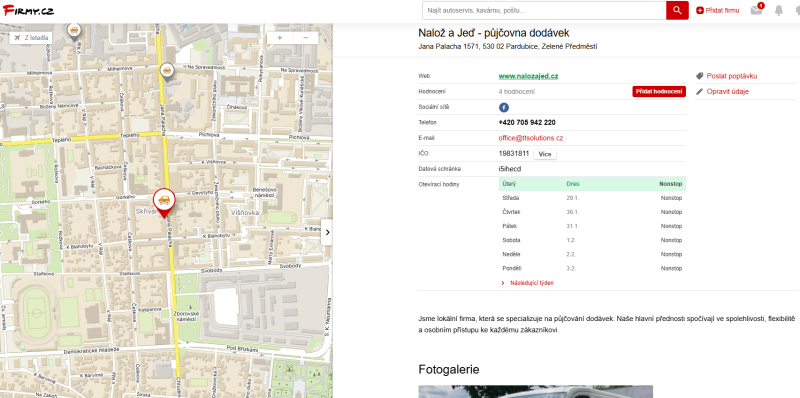Click the Přidat hodnocení button
The image size is (800, 398).
(659, 91)
